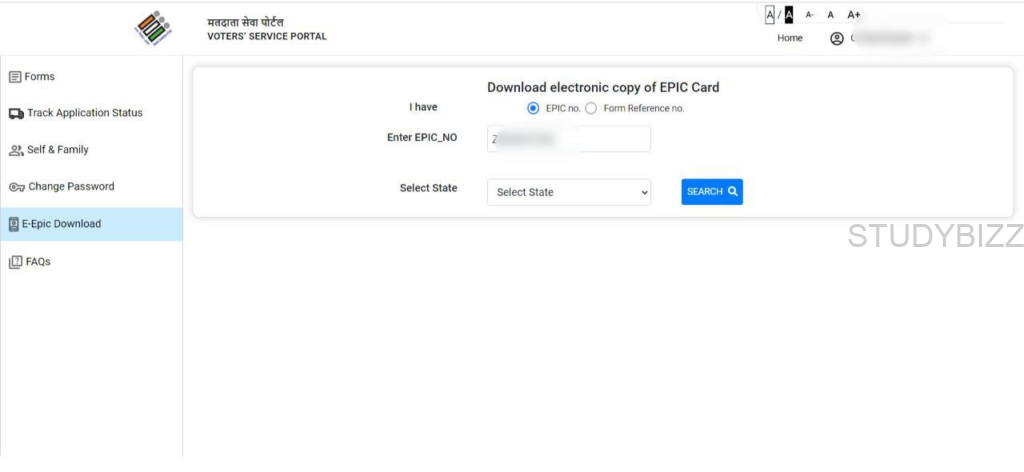Viewport: 1024px width, 472px height.
Task: Decrease font size with A- button
Action: (x=810, y=15)
